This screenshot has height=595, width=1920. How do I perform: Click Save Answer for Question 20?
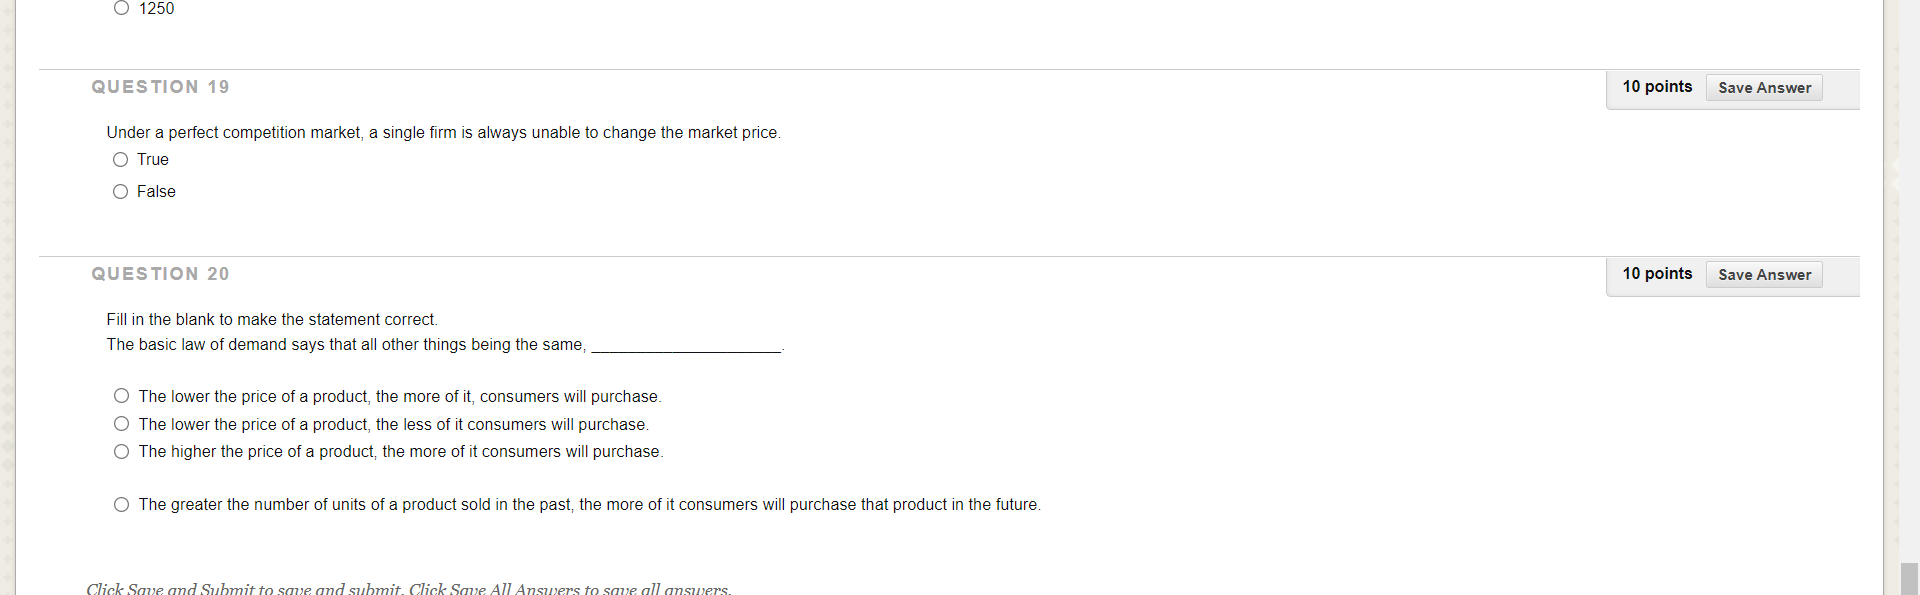pos(1764,274)
